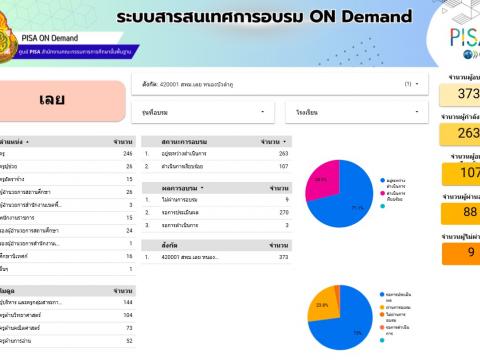Click teal legend dot of lower pie

pyautogui.click(x=382, y=340)
